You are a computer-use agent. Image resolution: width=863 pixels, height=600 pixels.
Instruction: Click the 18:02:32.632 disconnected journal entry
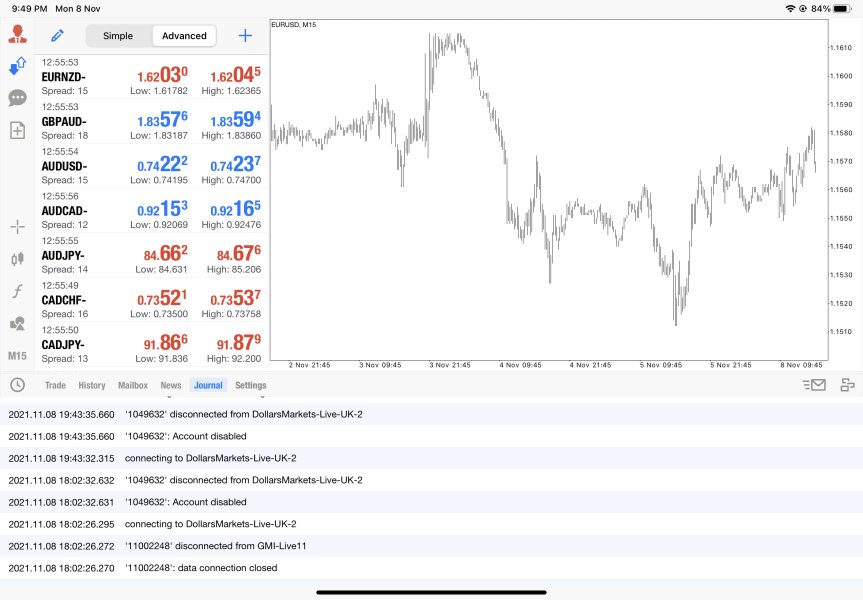tap(432, 480)
